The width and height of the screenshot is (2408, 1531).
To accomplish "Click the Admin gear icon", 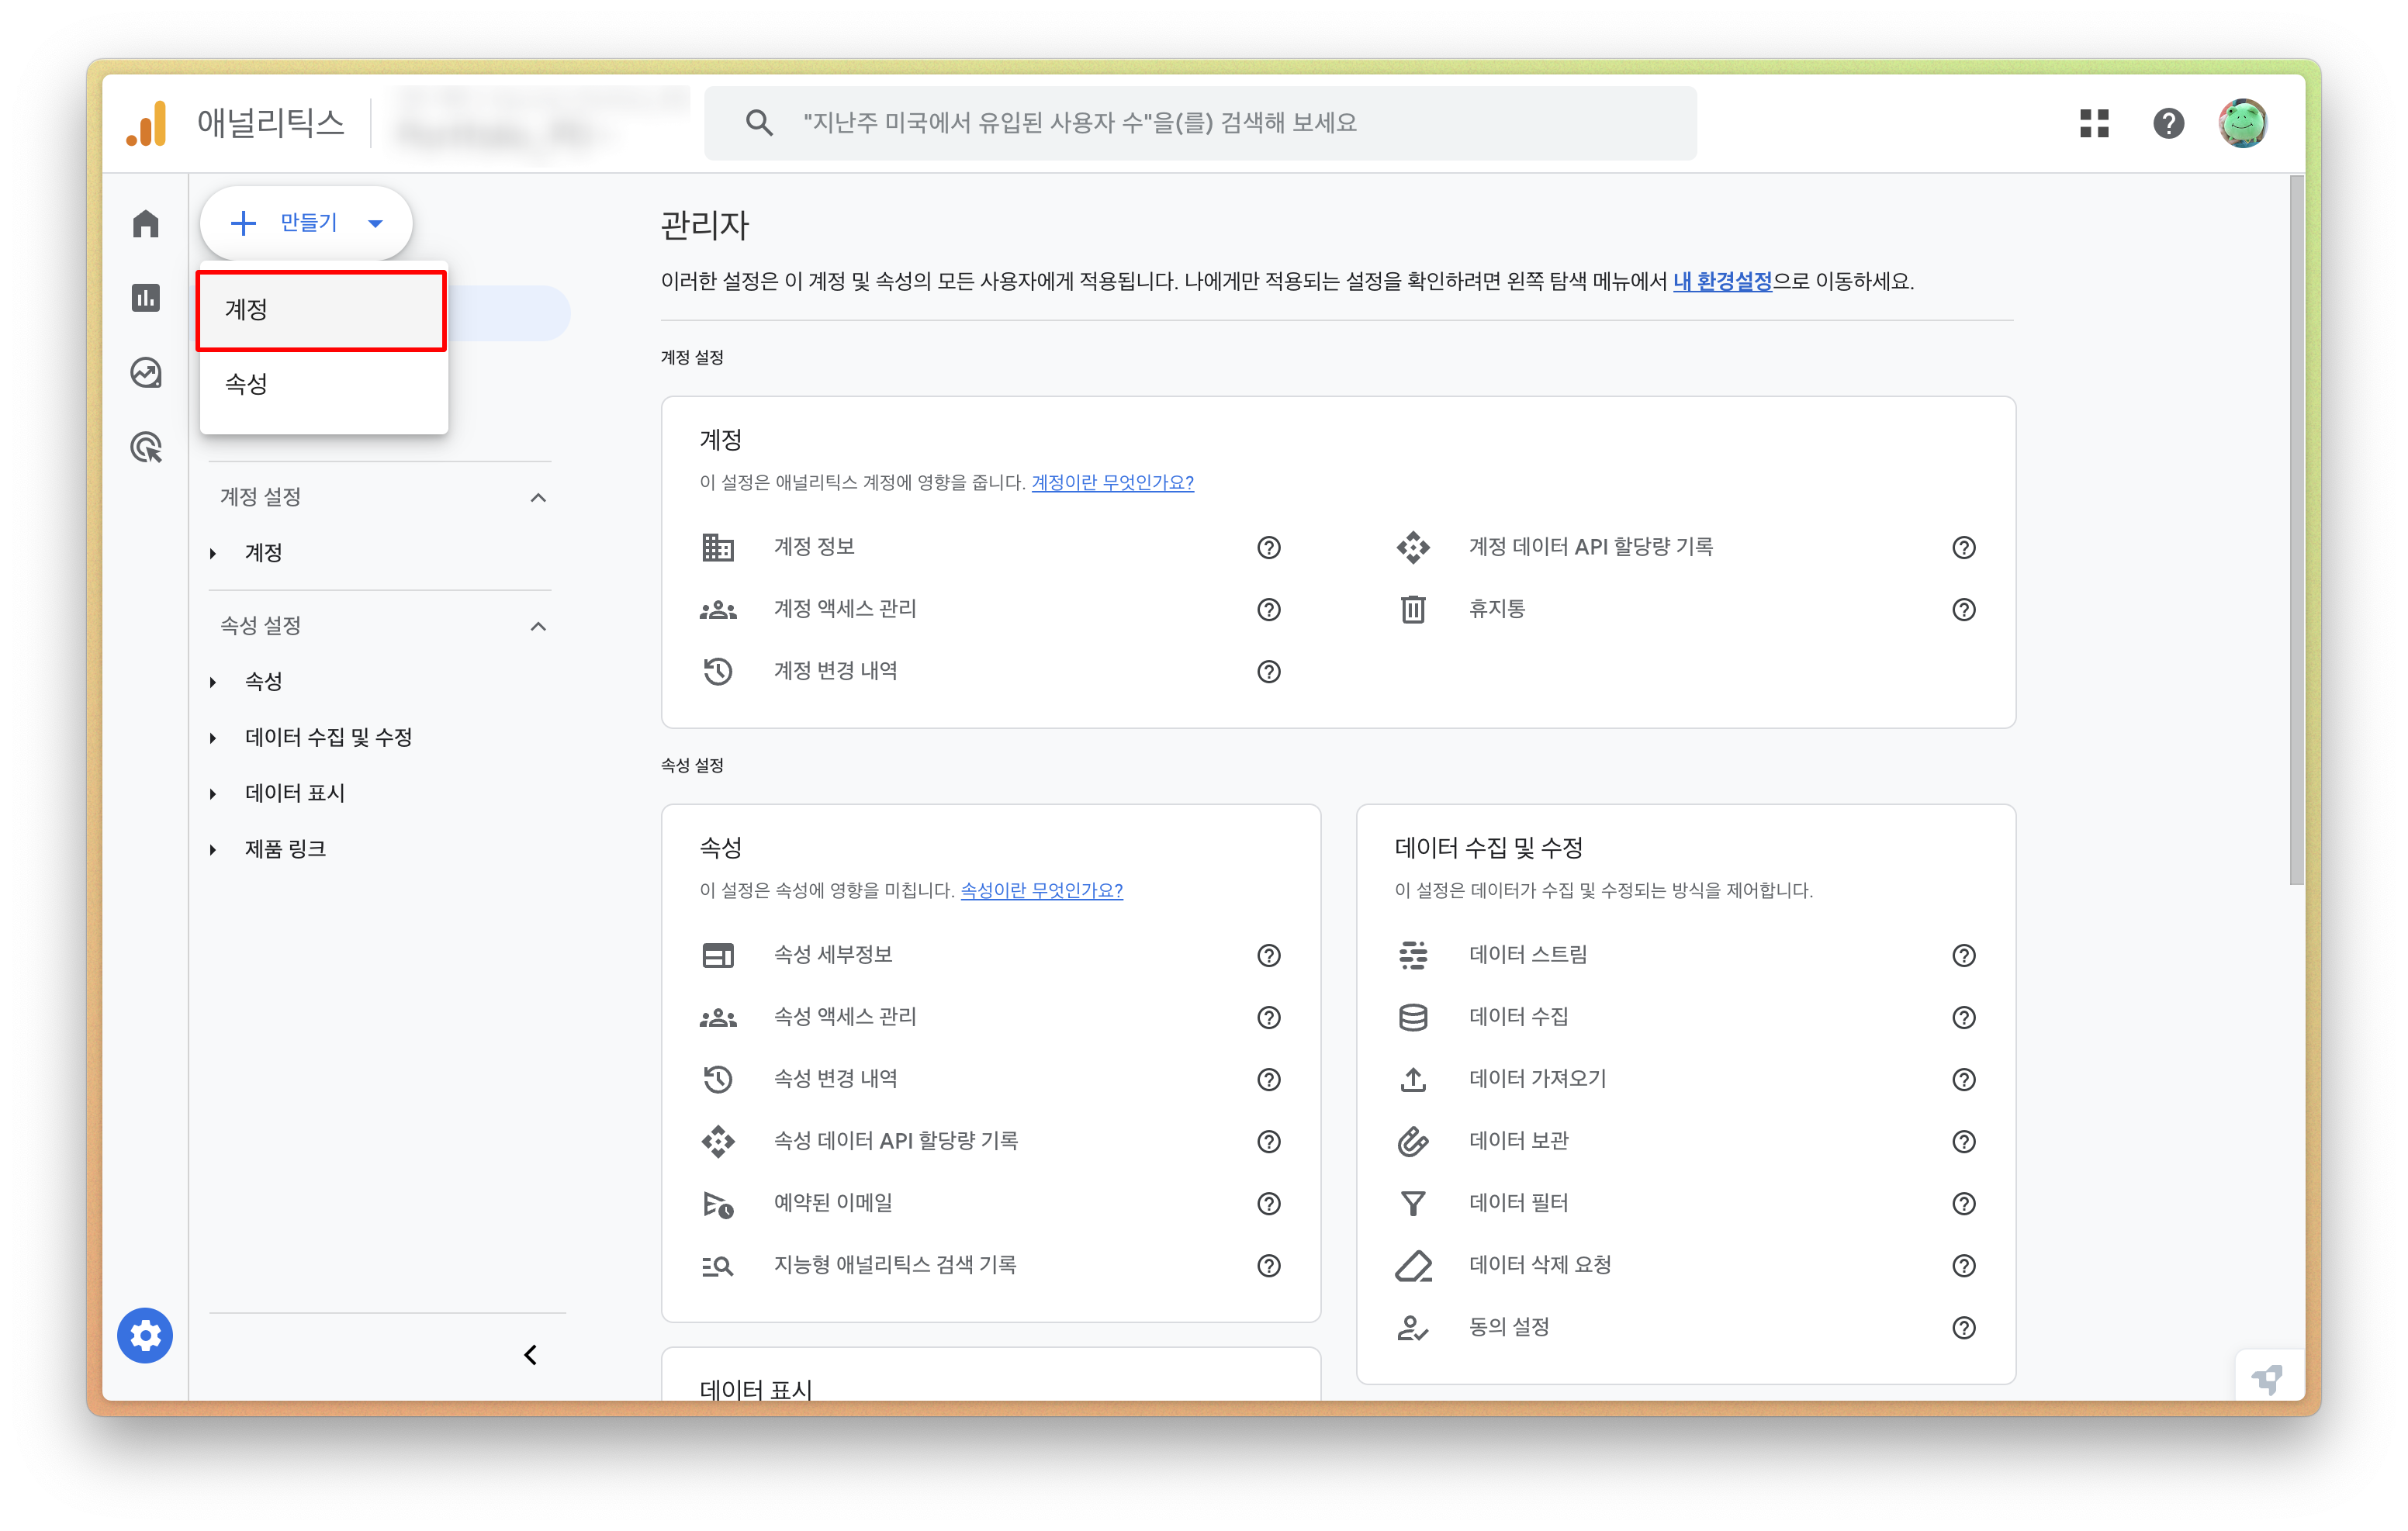I will tap(145, 1335).
